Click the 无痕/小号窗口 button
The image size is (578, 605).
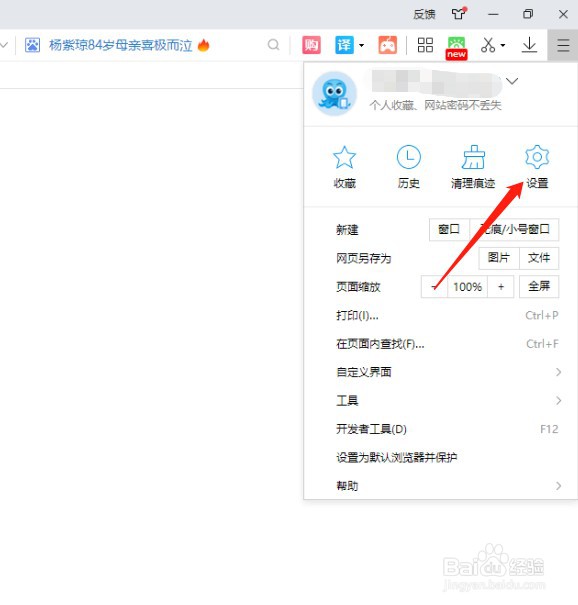(514, 230)
